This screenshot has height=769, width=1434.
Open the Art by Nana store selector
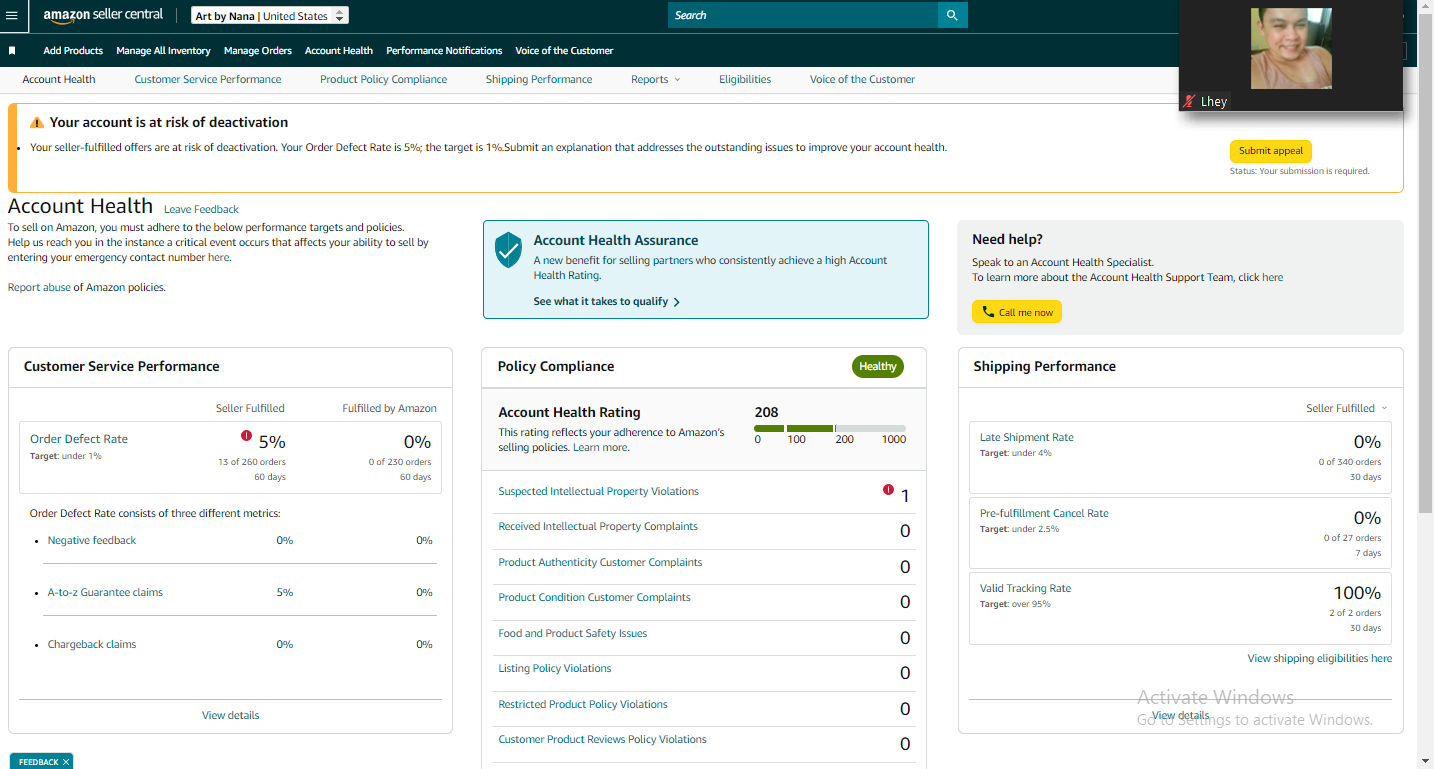pyautogui.click(x=271, y=16)
